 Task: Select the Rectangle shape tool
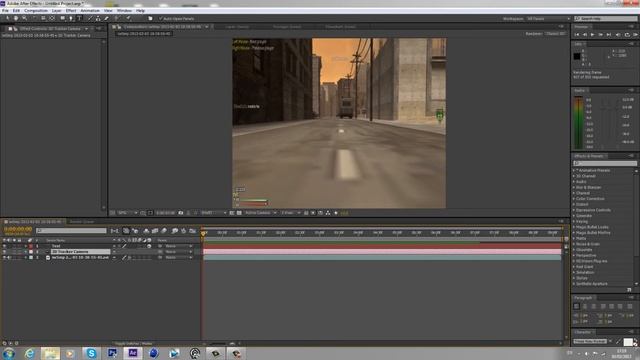click(x=62, y=18)
